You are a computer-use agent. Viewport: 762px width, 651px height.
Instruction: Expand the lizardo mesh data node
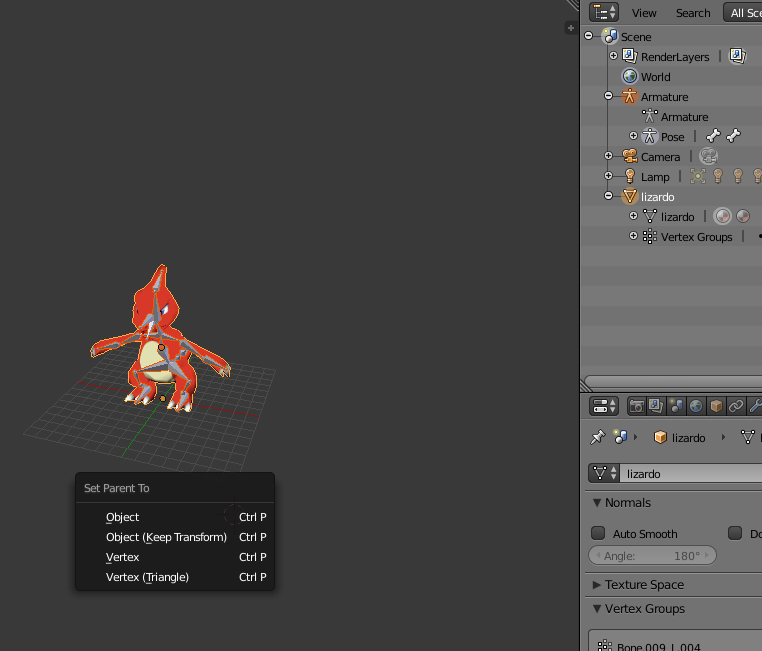coord(633,215)
